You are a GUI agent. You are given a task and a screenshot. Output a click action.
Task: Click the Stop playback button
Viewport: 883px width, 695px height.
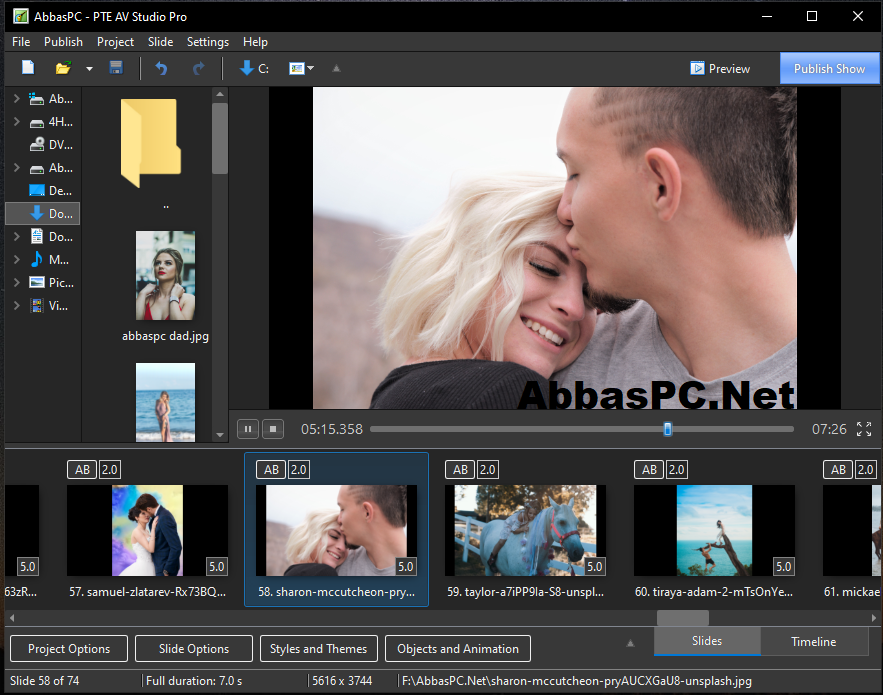tap(273, 429)
